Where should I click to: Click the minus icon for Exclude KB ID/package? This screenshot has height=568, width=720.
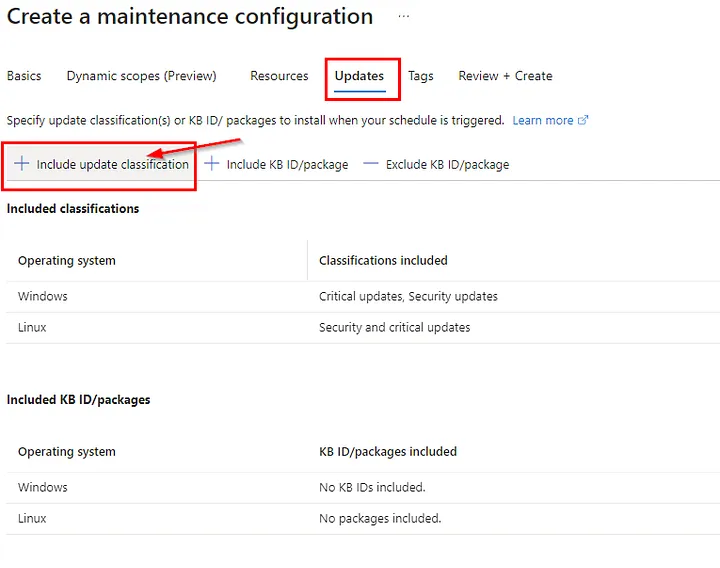[x=371, y=164]
